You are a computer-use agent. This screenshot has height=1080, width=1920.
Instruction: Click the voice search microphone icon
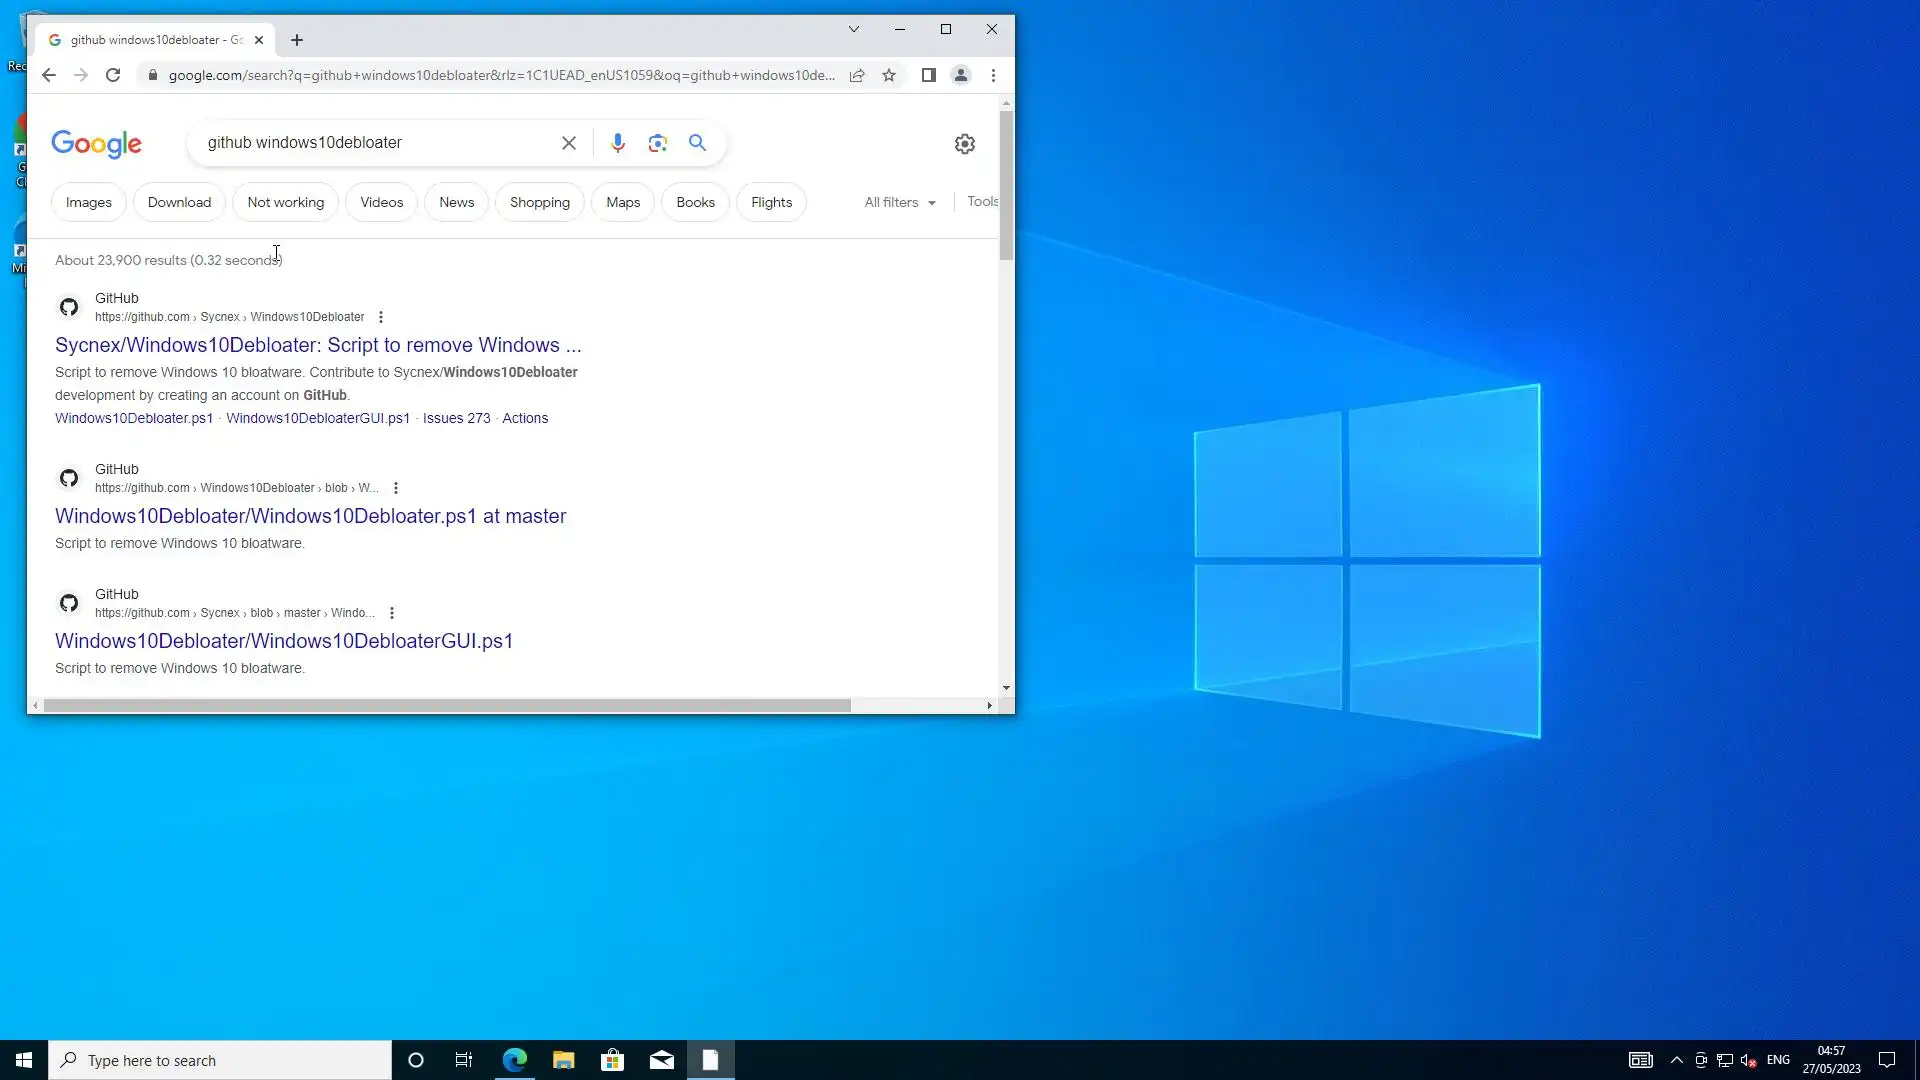point(618,143)
